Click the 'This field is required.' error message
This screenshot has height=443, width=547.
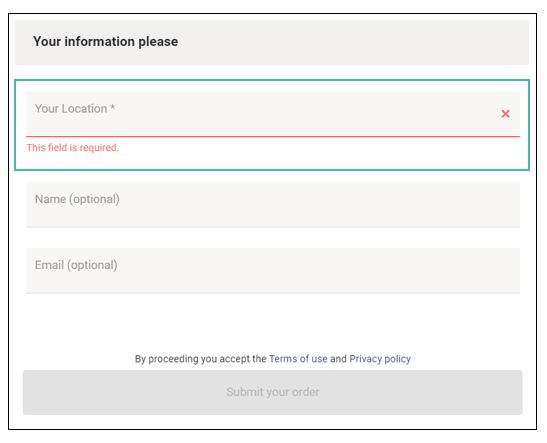[73, 148]
